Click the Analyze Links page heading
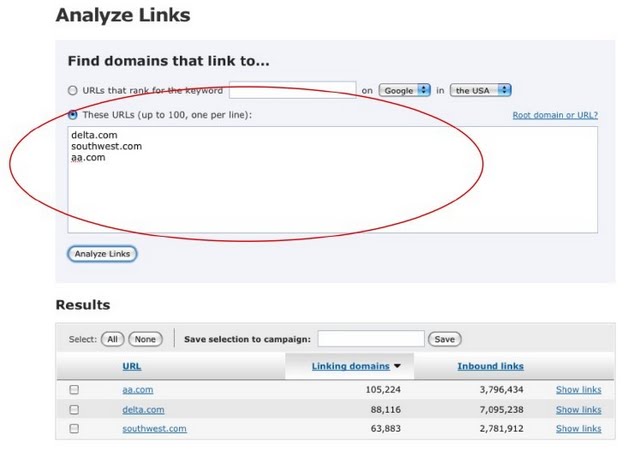 click(123, 16)
